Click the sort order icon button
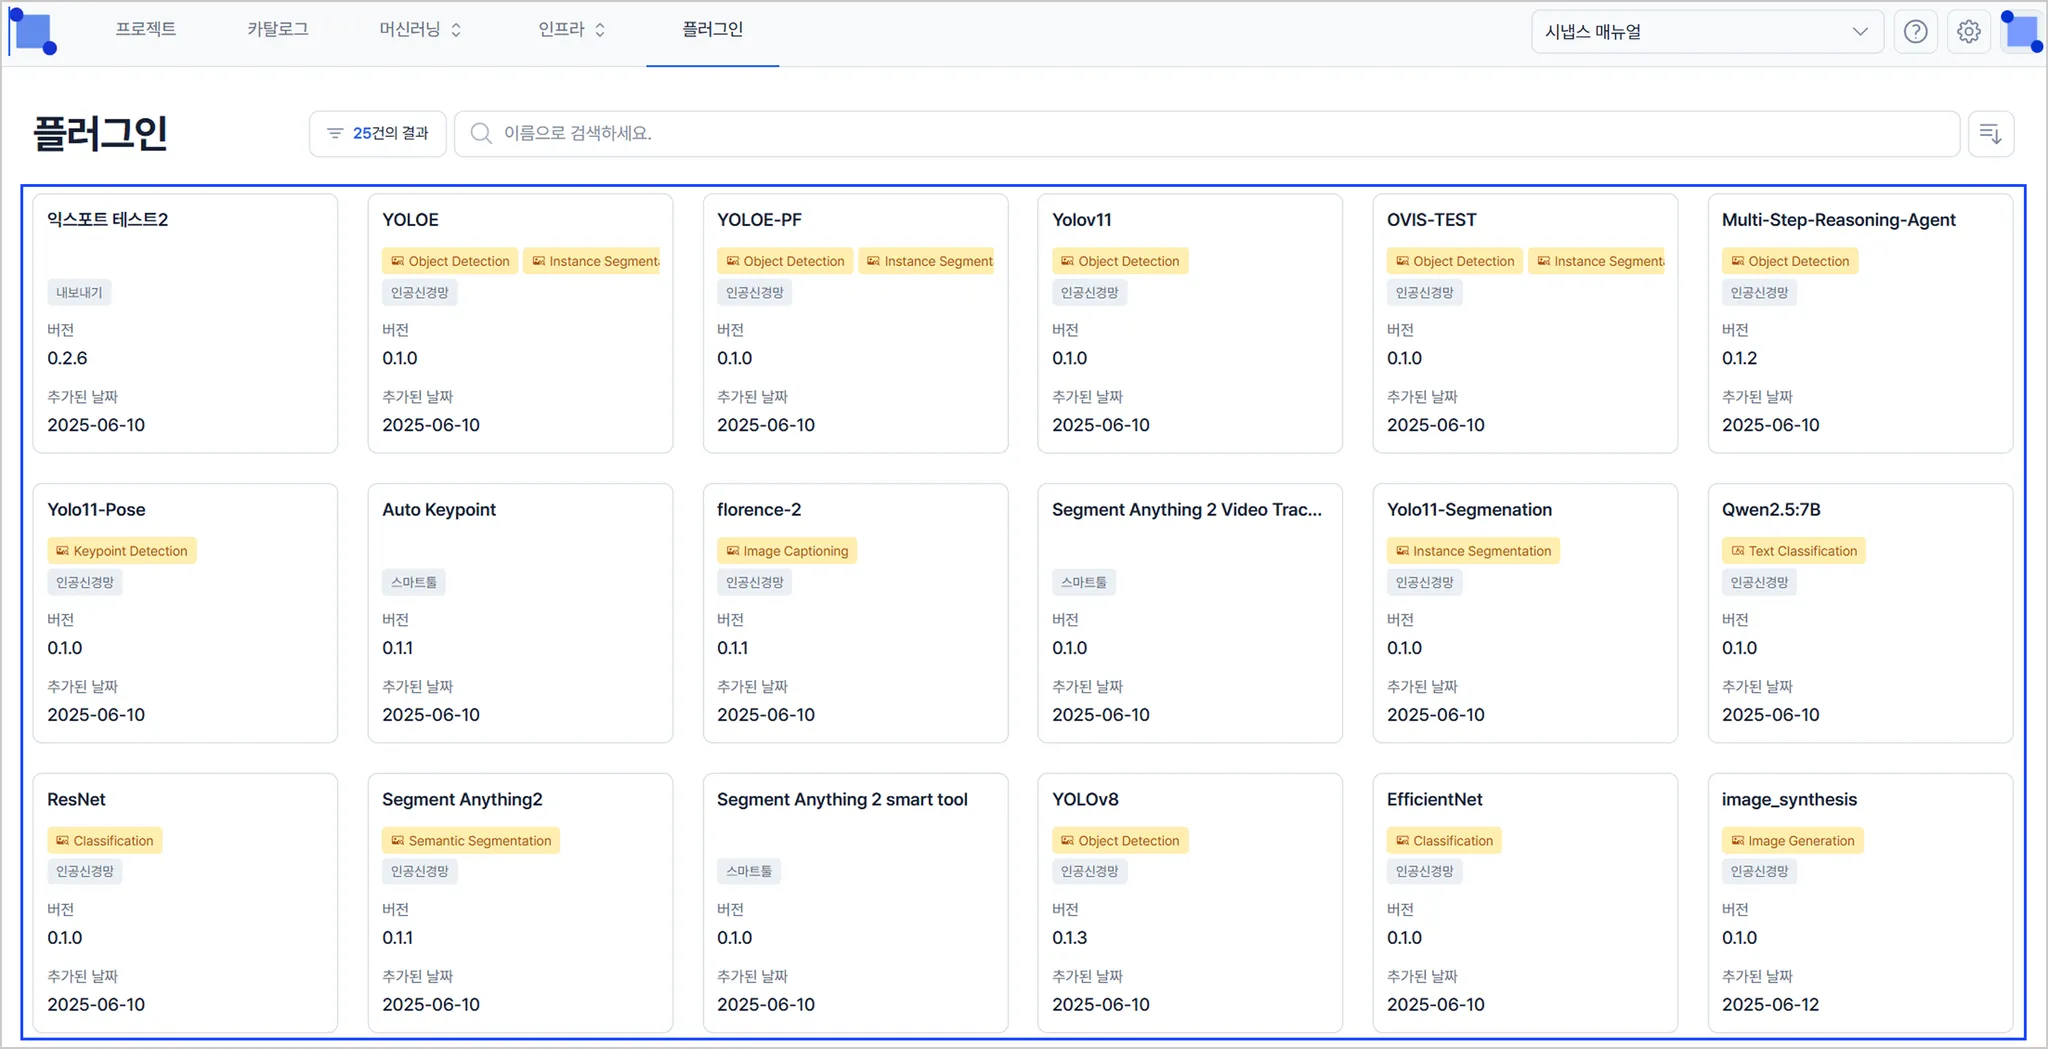This screenshot has height=1049, width=2048. point(1990,134)
